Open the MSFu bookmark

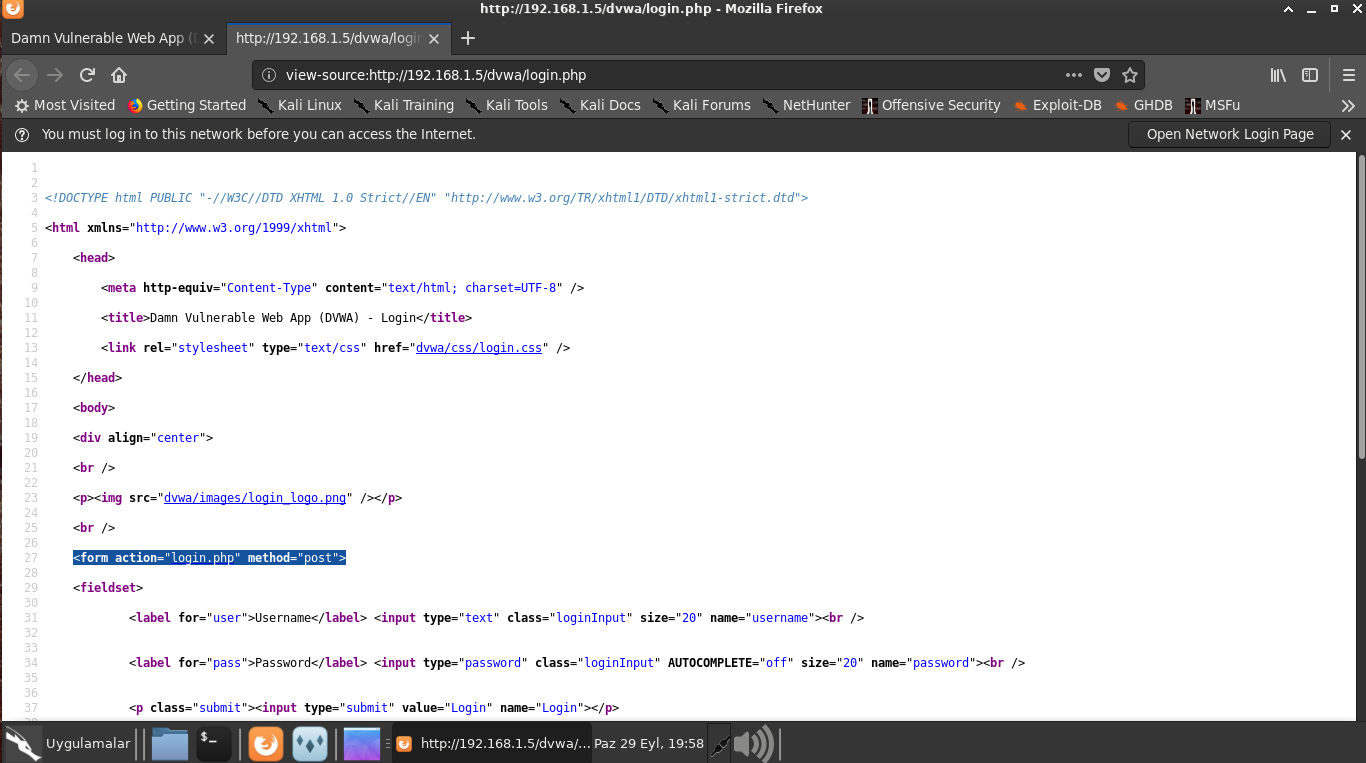pyautogui.click(x=1212, y=105)
